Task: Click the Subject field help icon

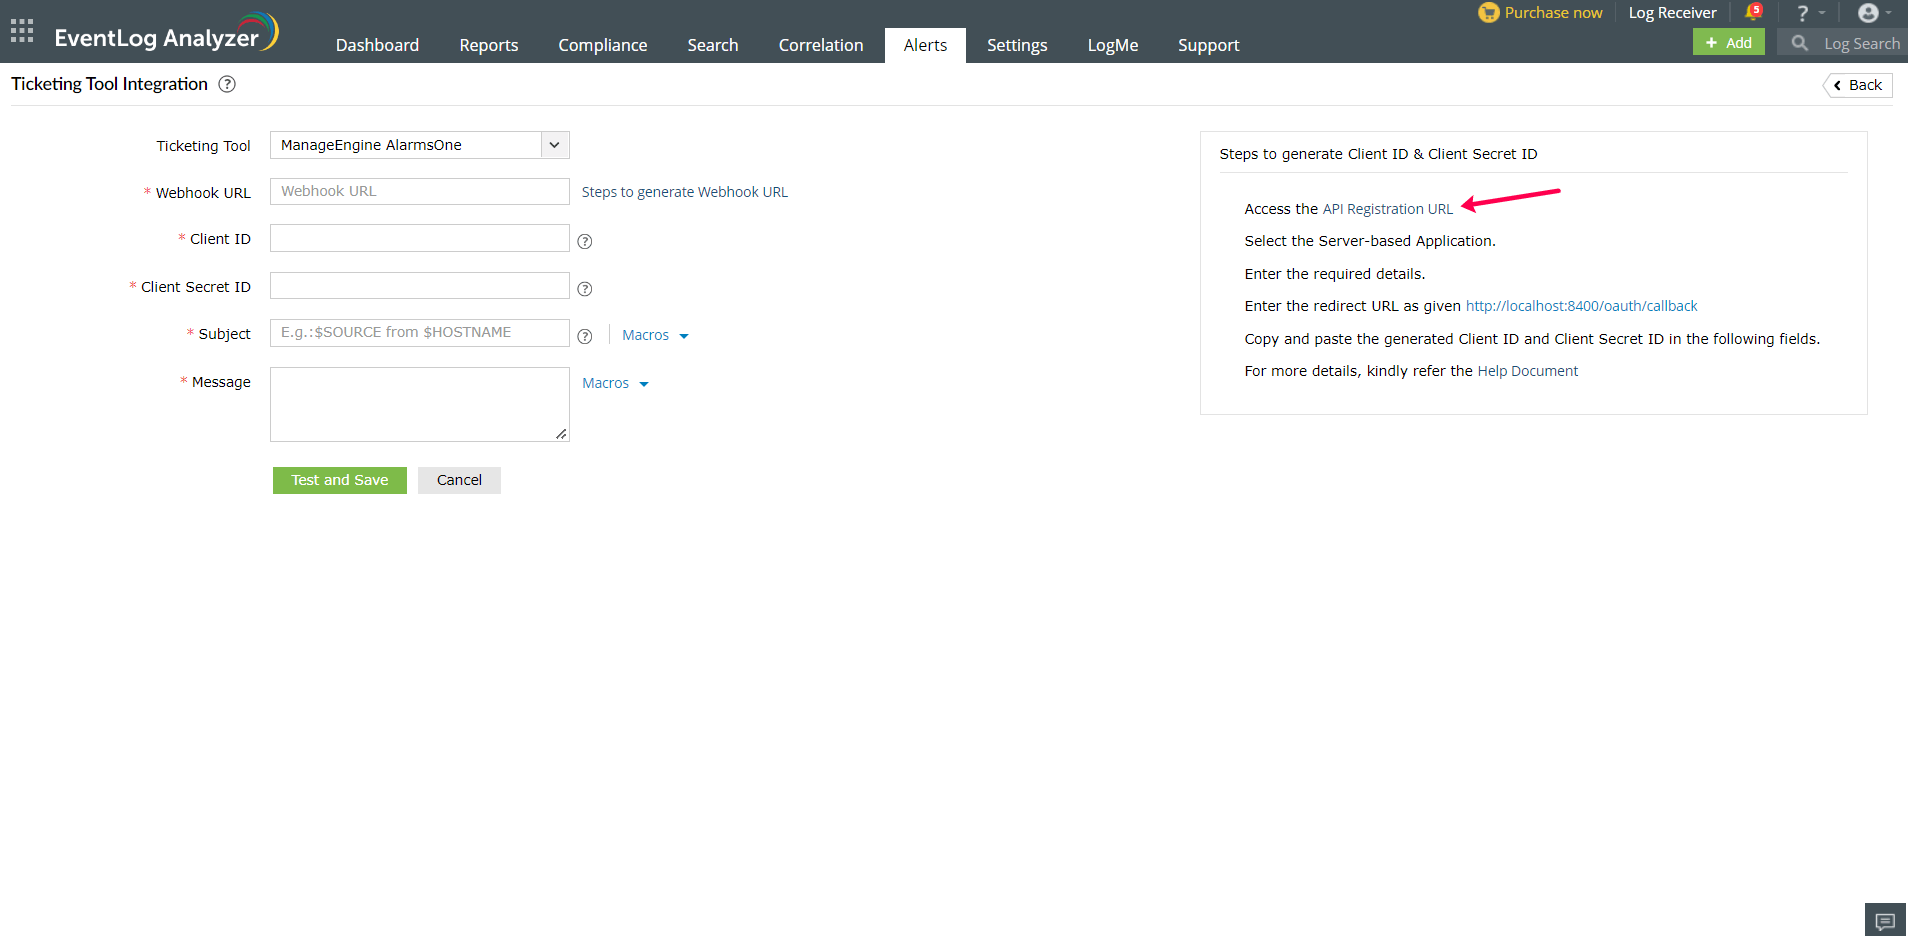Action: coord(585,336)
